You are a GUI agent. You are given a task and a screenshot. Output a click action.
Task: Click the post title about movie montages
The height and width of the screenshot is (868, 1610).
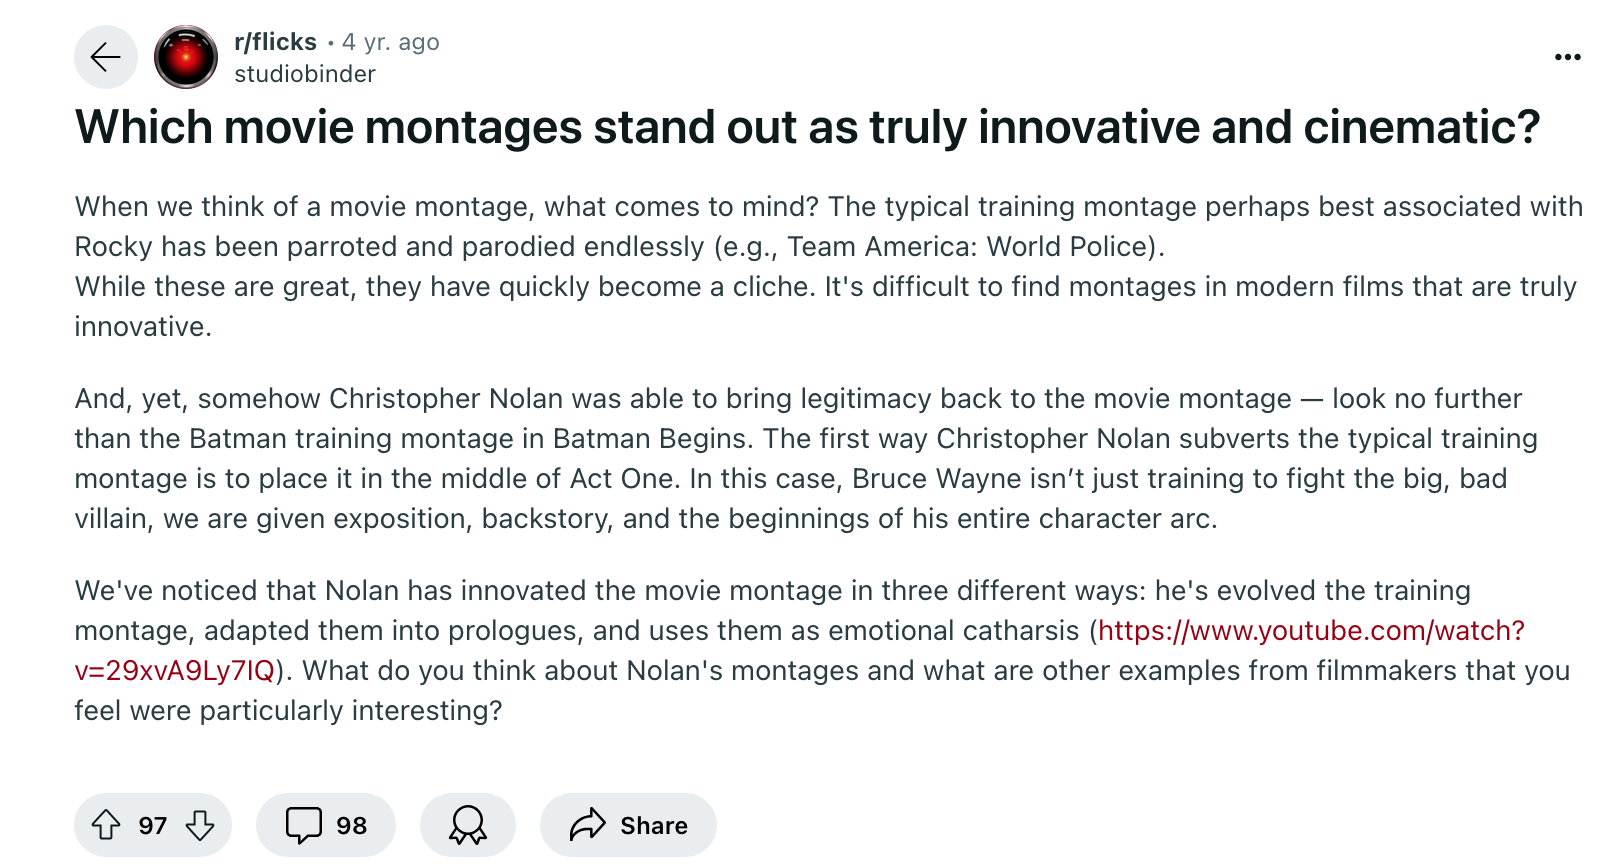pos(807,127)
